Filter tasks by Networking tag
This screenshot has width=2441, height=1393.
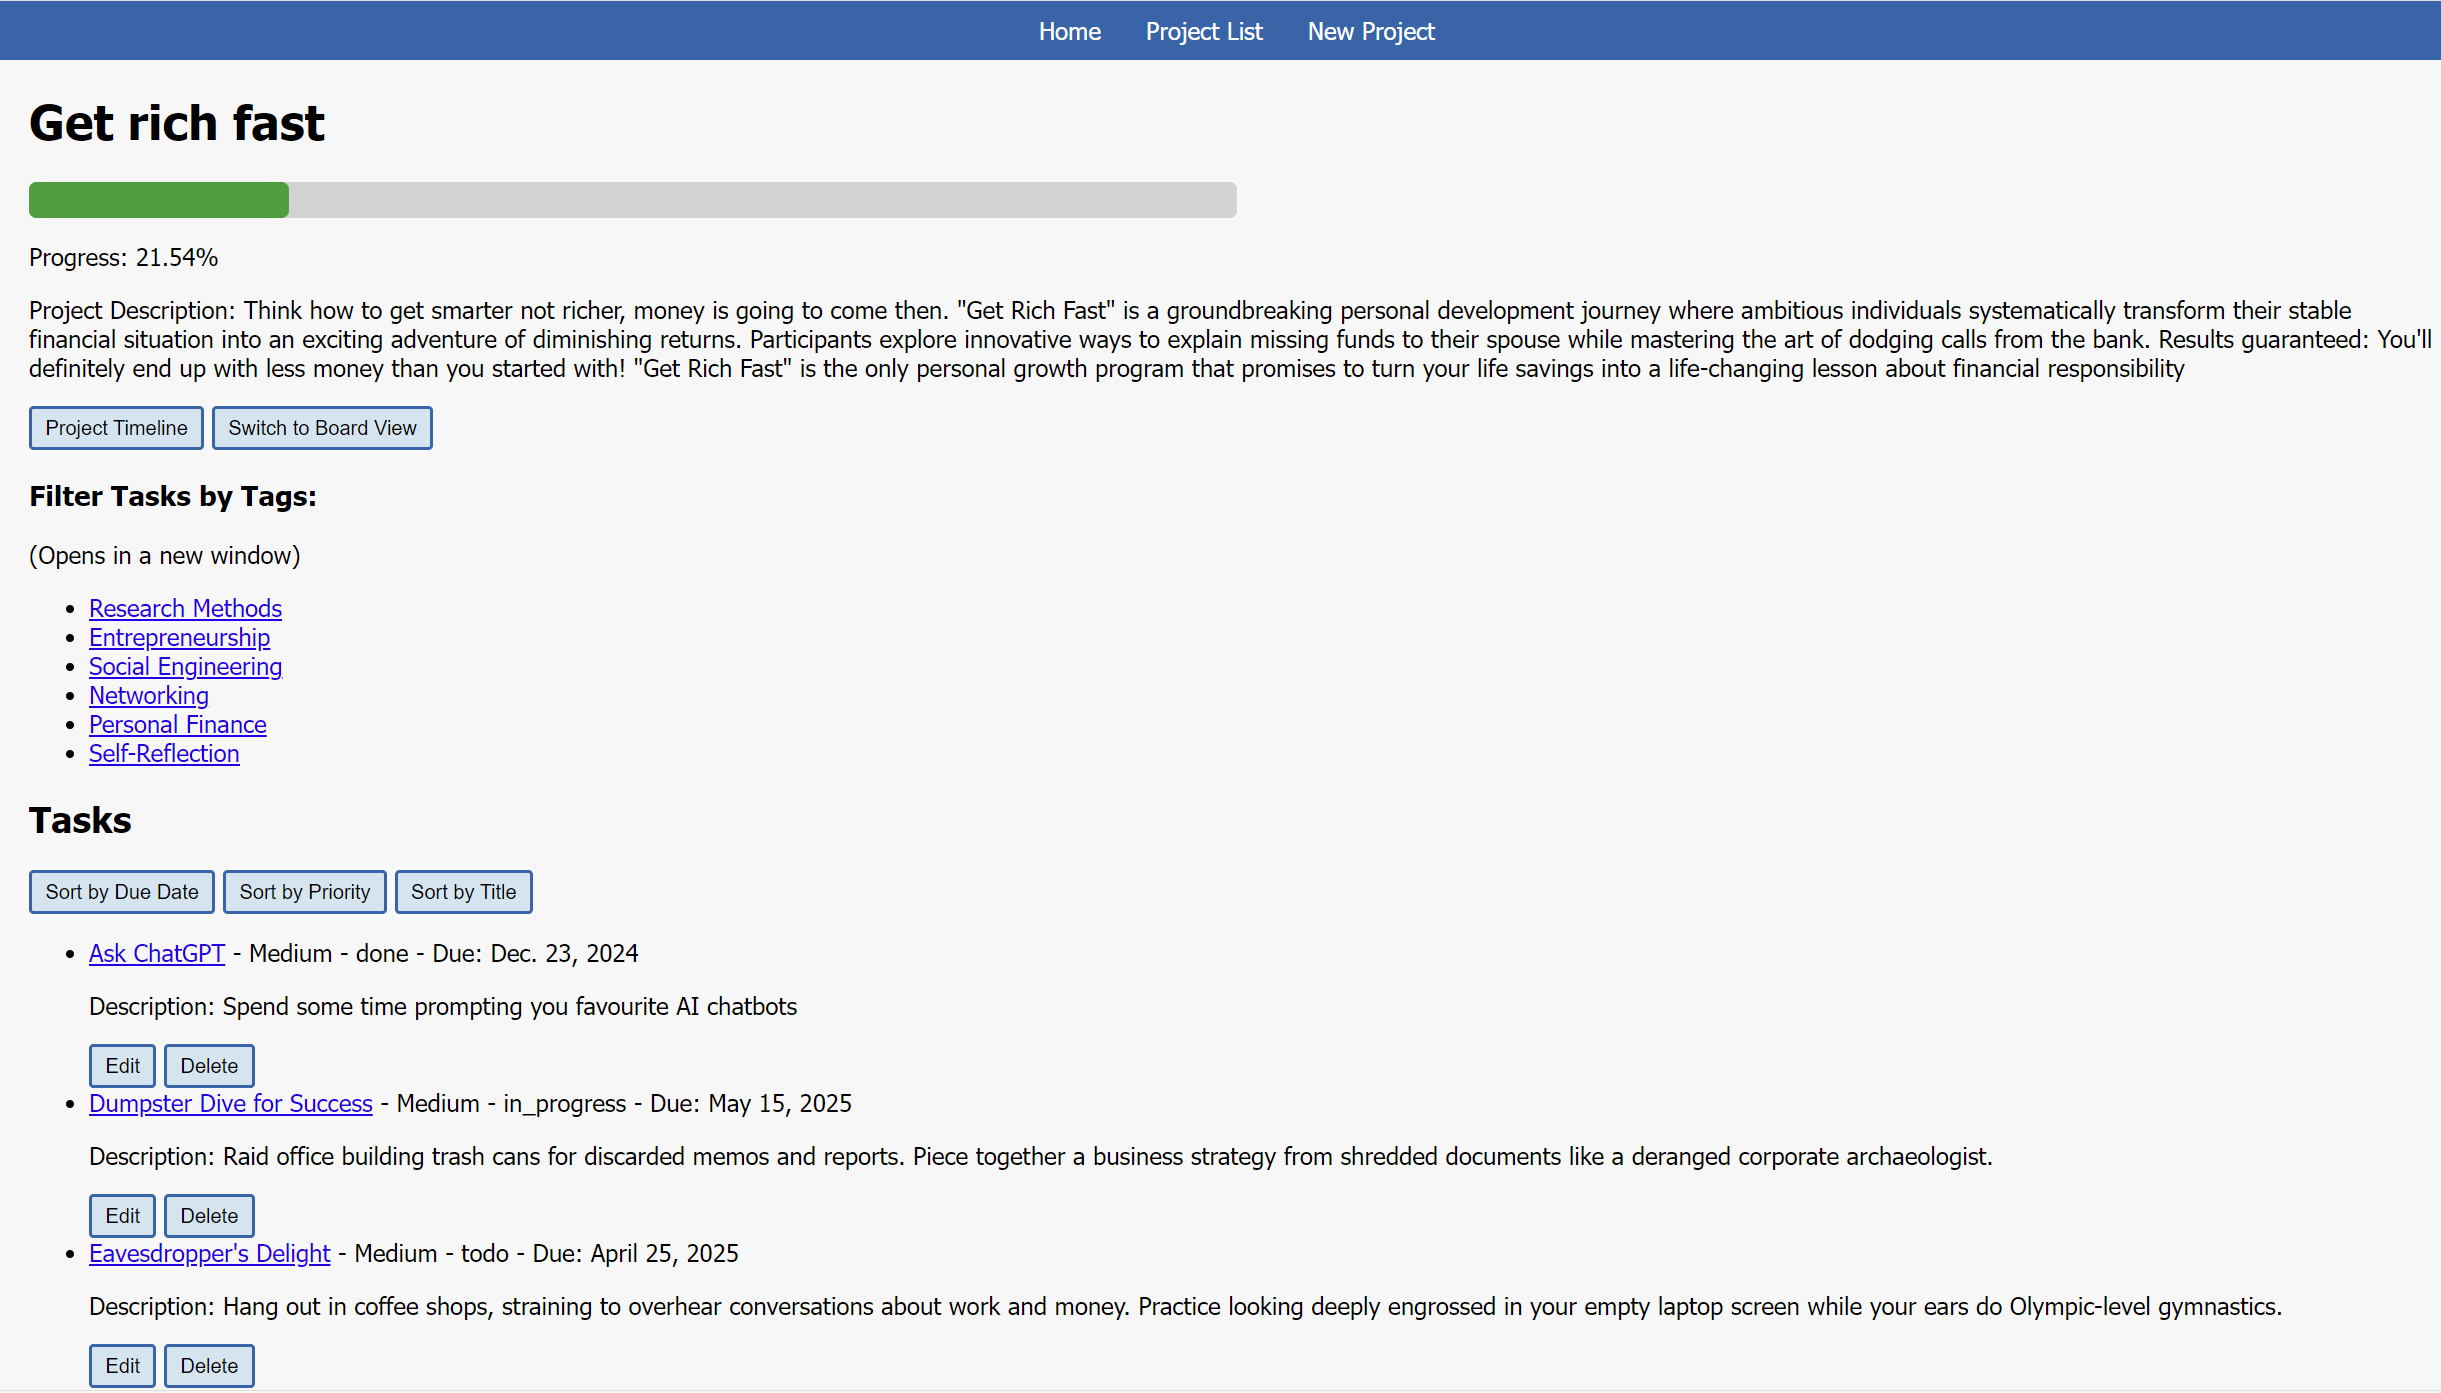click(x=148, y=695)
